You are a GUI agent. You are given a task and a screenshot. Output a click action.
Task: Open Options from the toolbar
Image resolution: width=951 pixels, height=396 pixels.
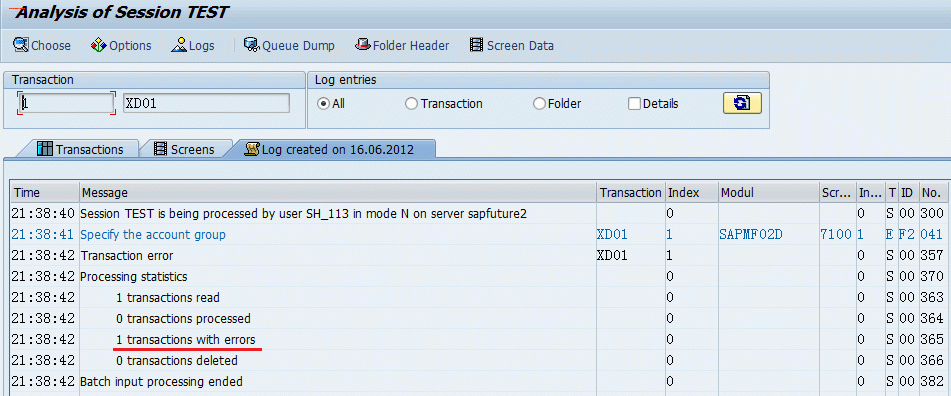tap(121, 45)
